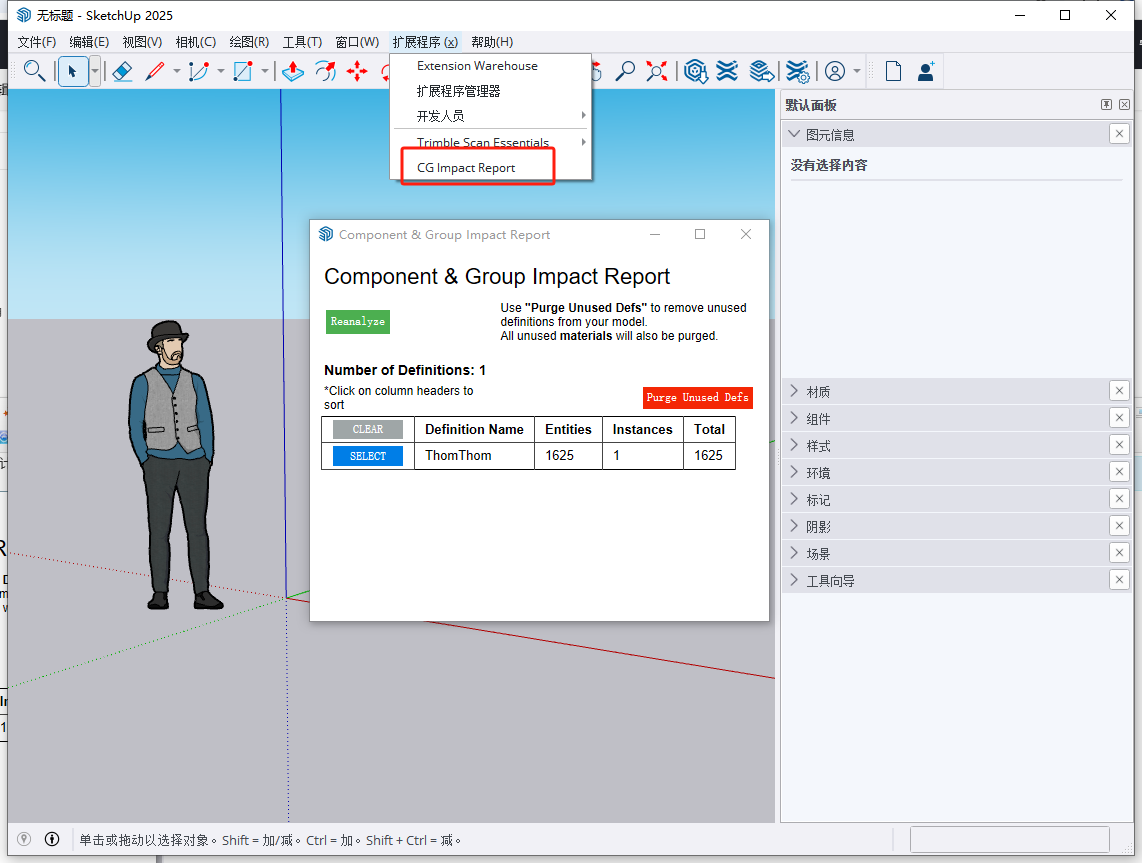Image resolution: width=1142 pixels, height=863 pixels.
Task: Click the new blank document icon
Action: pyautogui.click(x=893, y=71)
